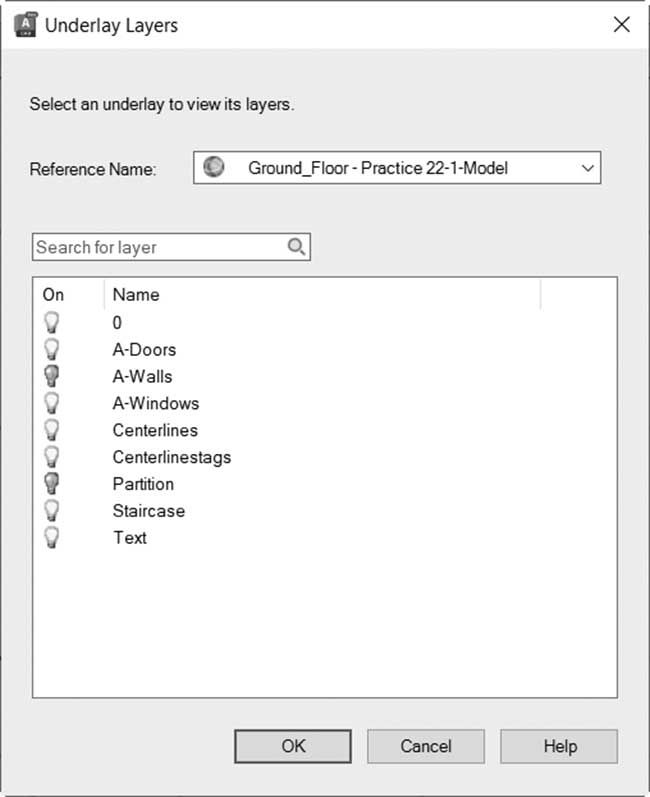Toggle the Staircase layer lightbulb icon
The height and width of the screenshot is (797, 650).
coord(51,510)
